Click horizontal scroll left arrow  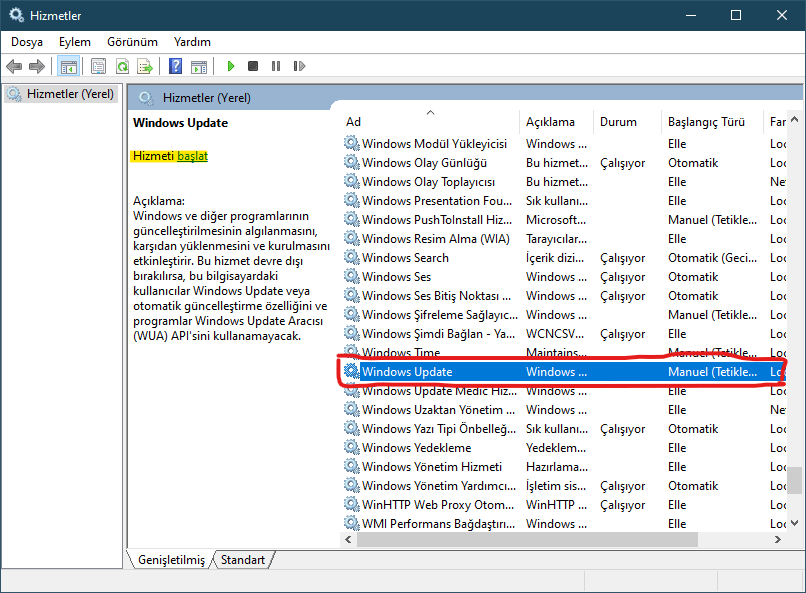[x=349, y=540]
